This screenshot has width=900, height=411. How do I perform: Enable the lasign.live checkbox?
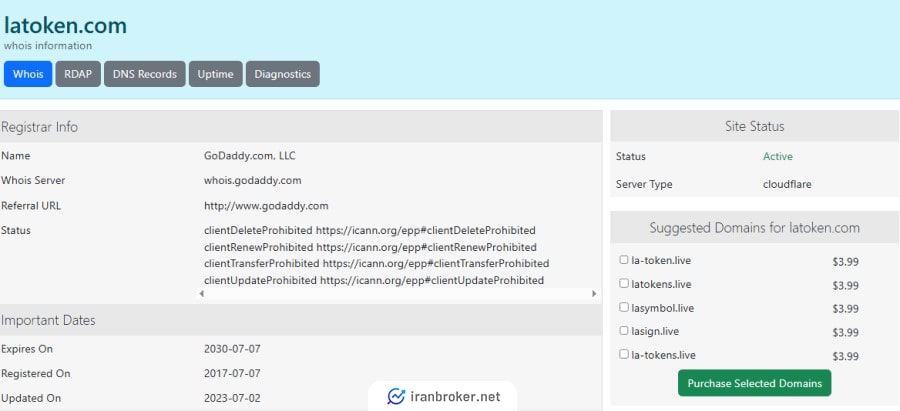click(624, 331)
